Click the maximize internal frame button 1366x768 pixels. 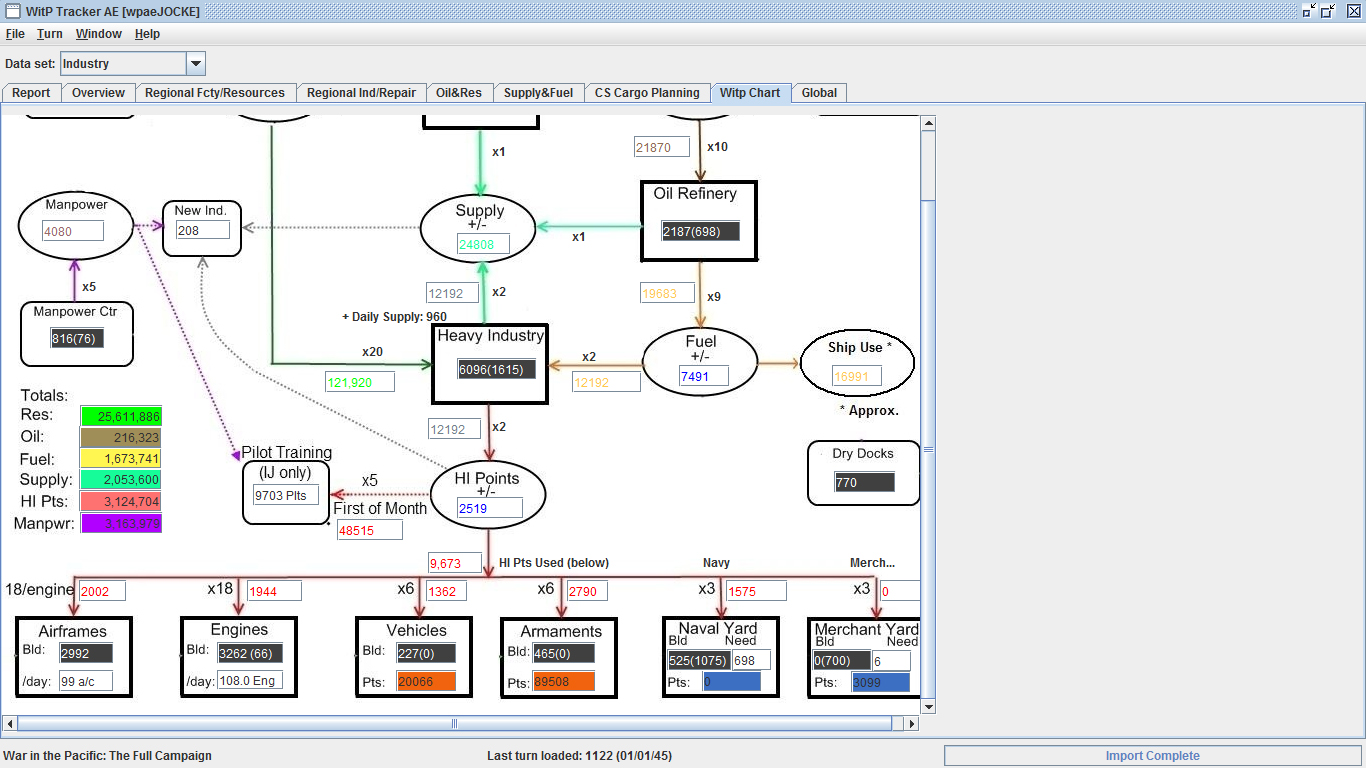[1328, 11]
